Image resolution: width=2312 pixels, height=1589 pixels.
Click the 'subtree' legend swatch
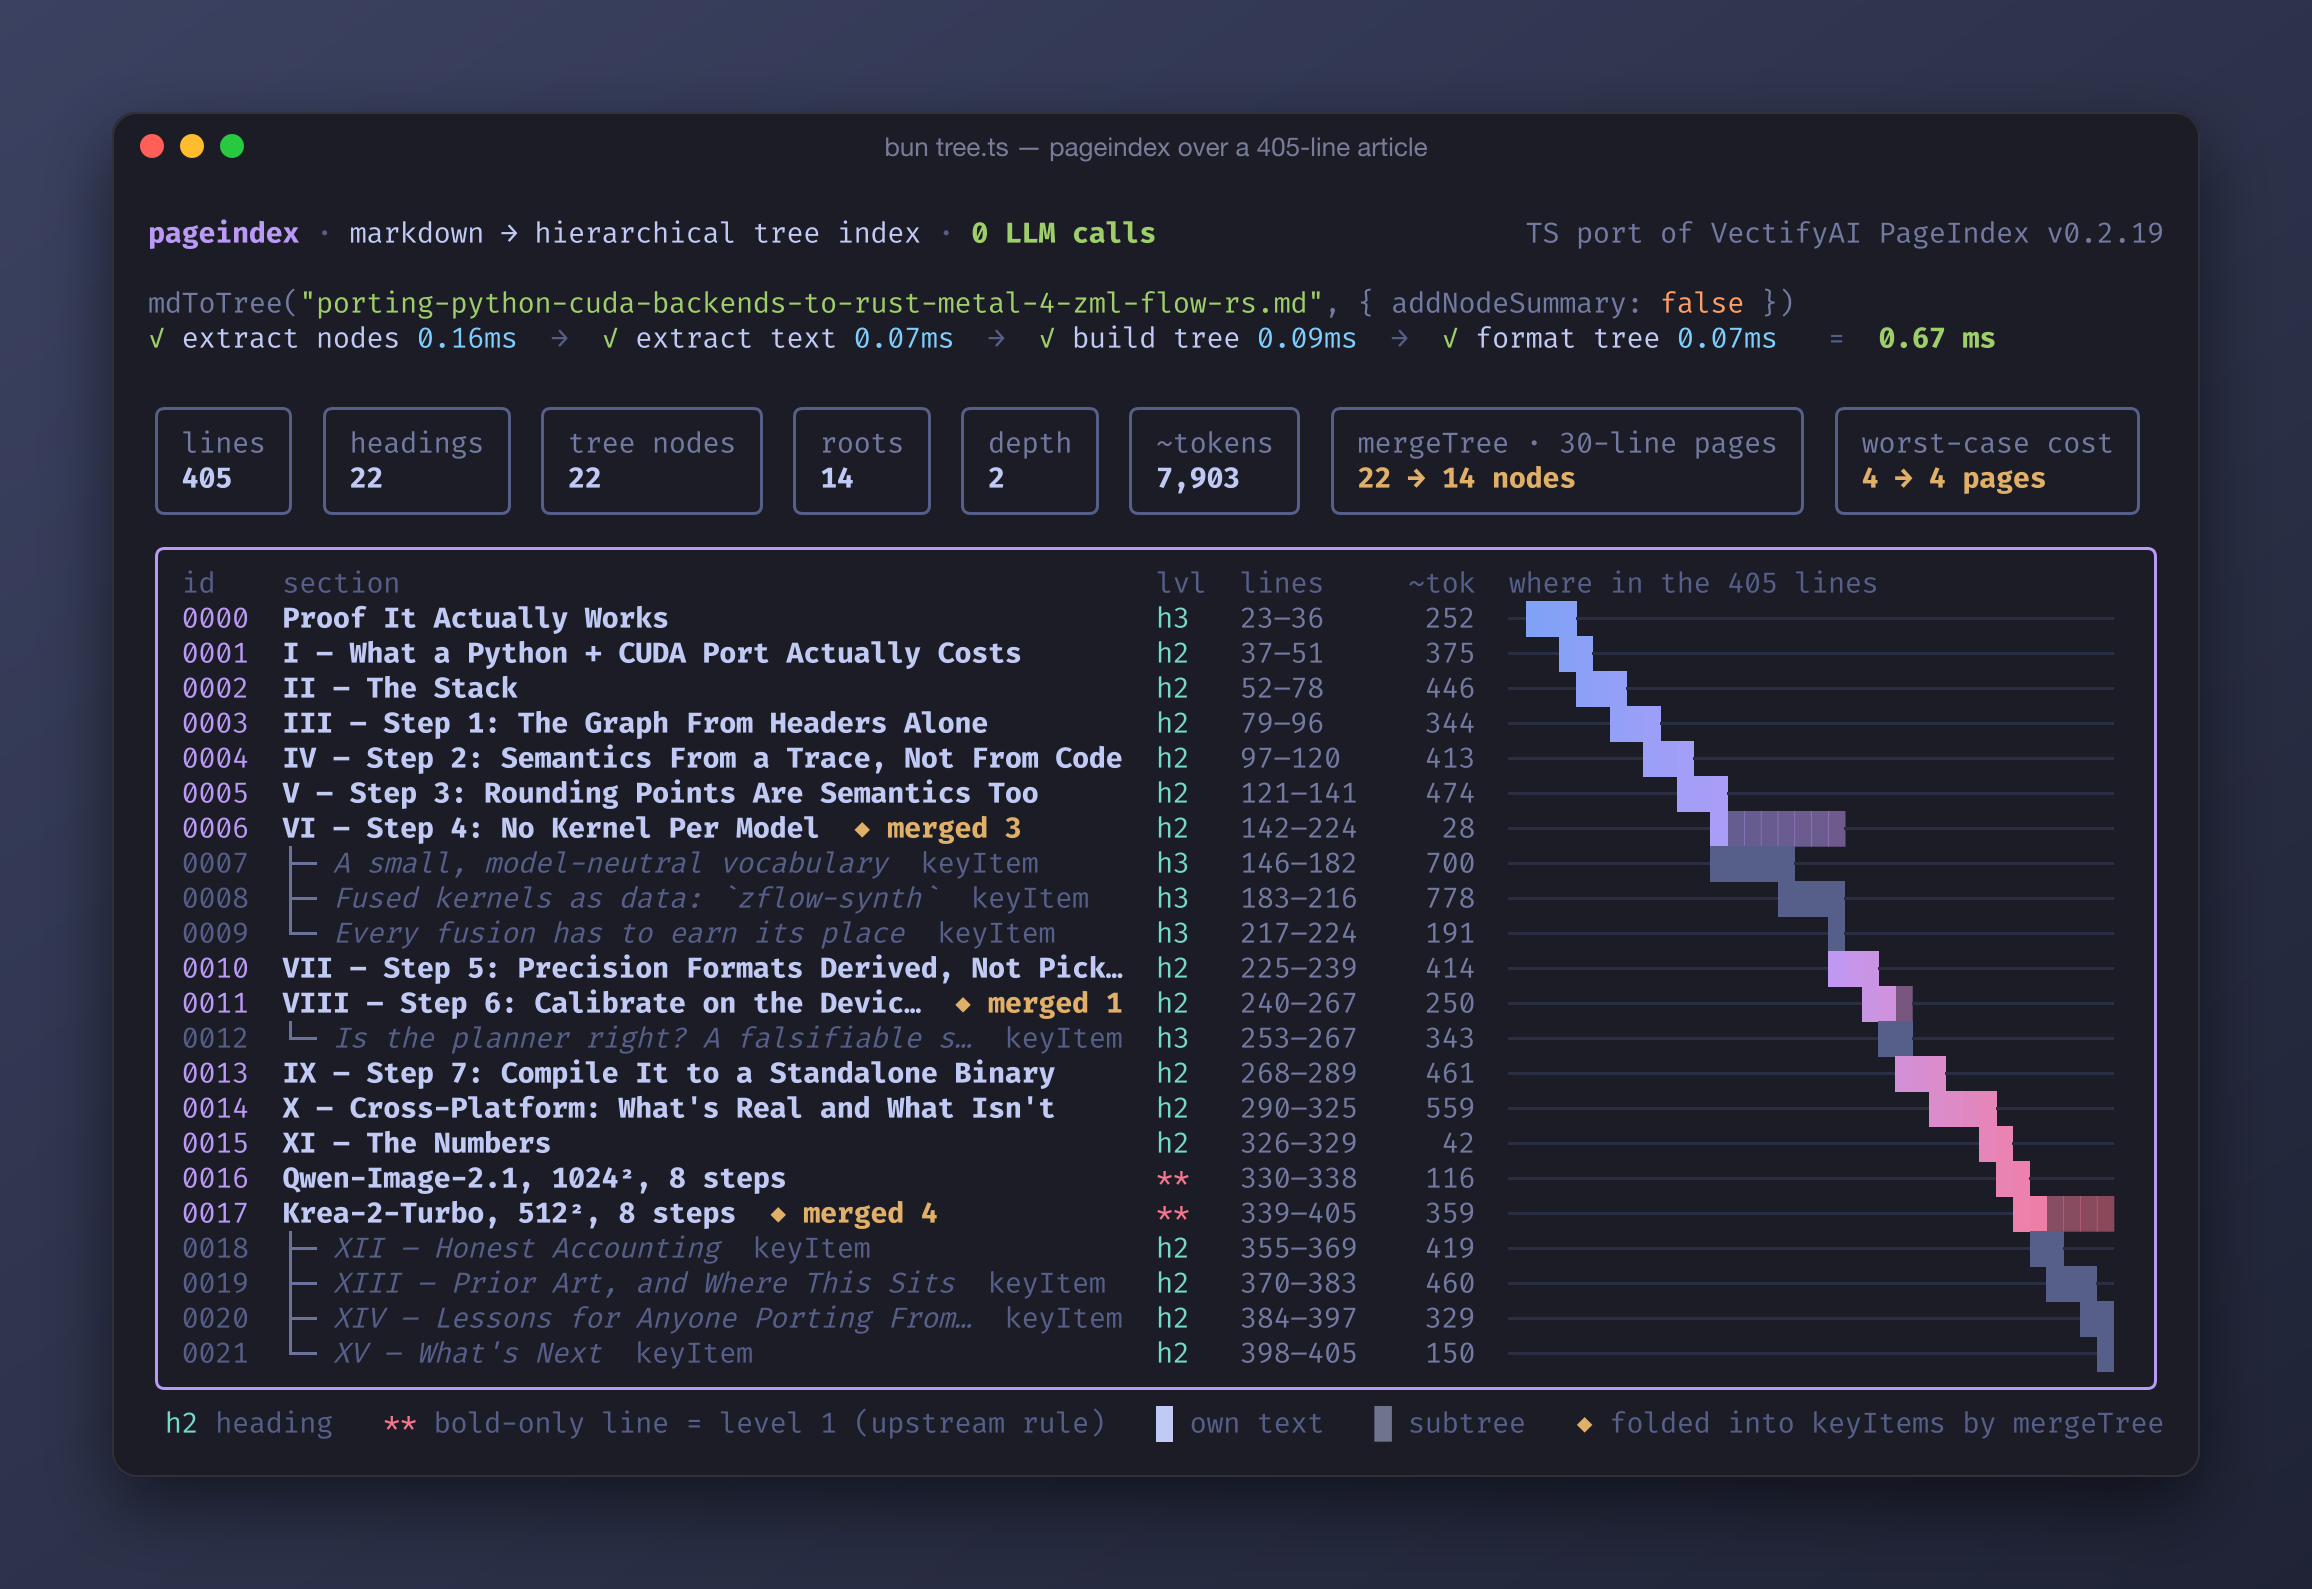point(1382,1423)
